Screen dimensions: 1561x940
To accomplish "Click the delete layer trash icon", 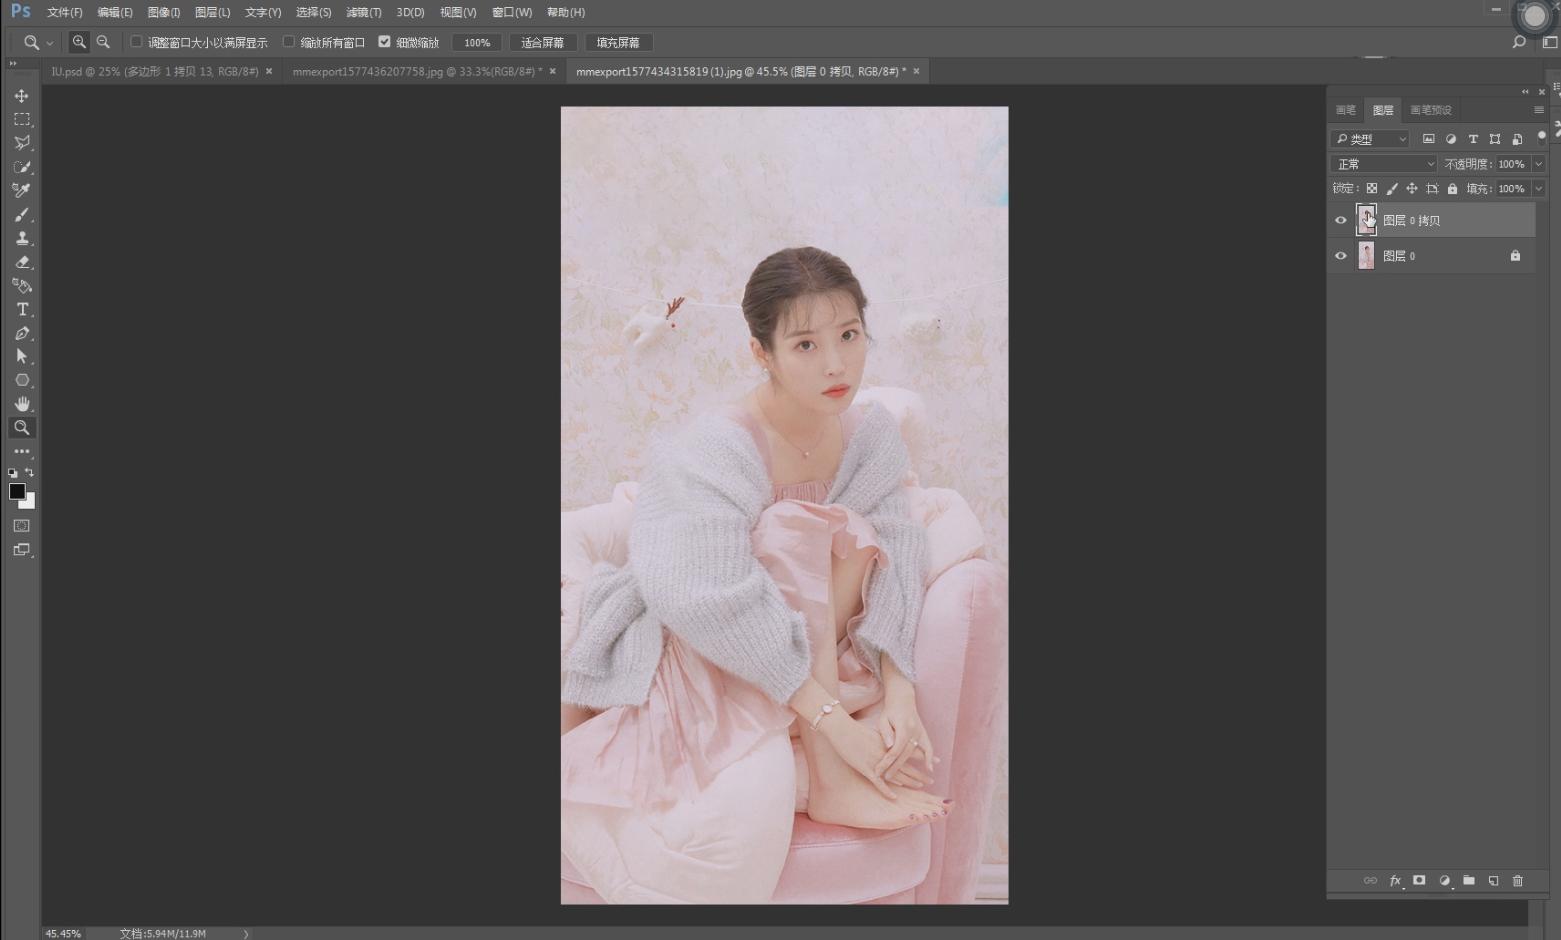I will click(1517, 881).
